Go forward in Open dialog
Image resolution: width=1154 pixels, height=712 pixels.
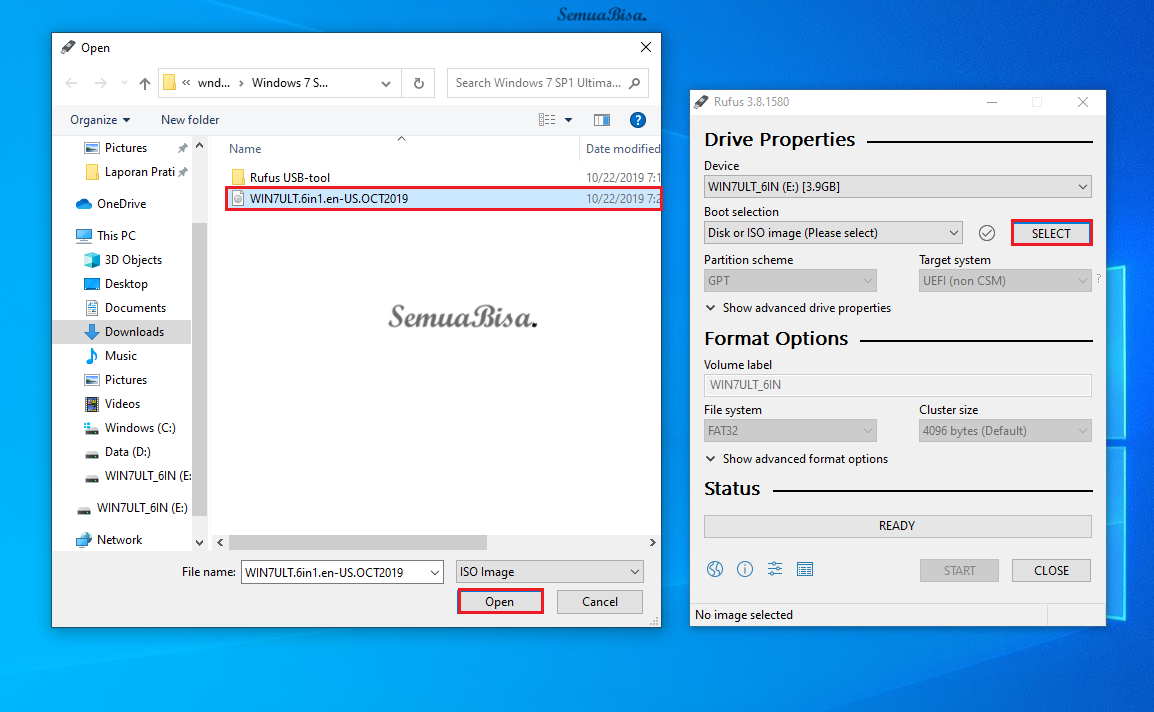tap(101, 83)
